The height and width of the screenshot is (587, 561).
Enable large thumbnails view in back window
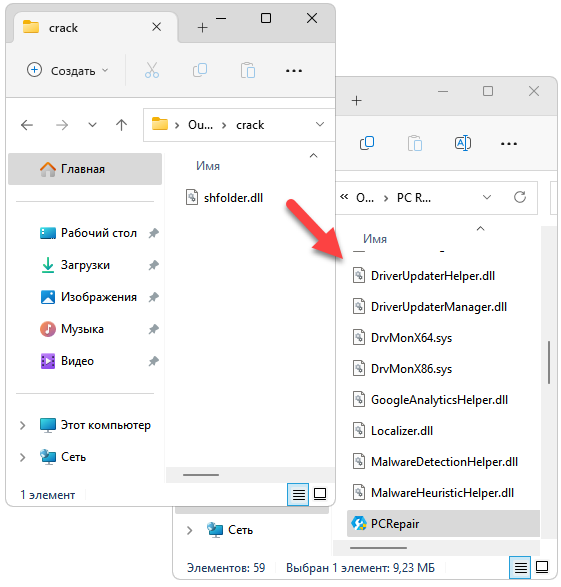(542, 568)
